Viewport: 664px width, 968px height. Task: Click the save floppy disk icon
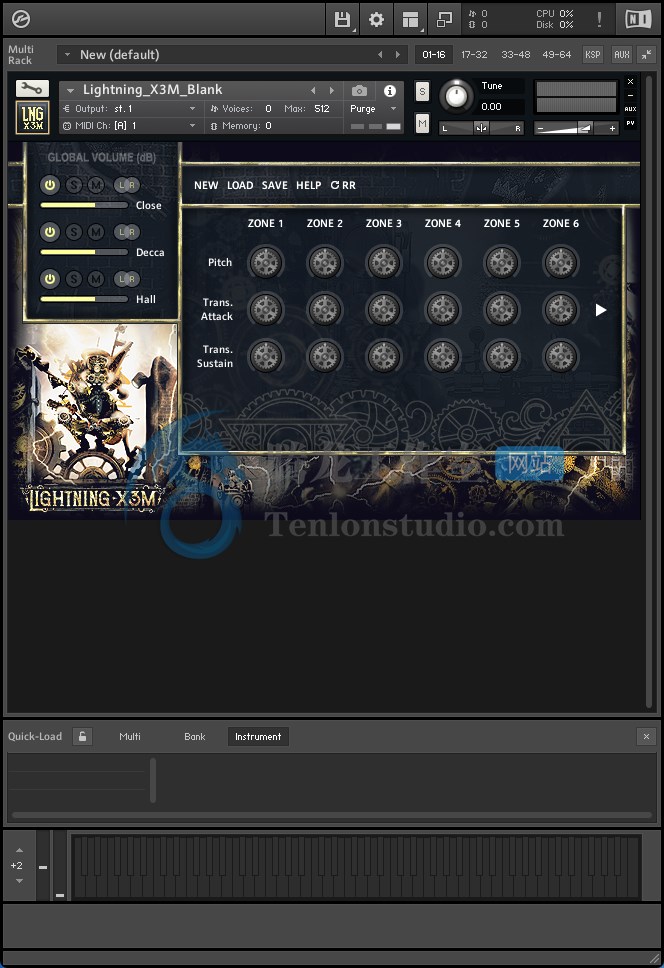pyautogui.click(x=342, y=19)
